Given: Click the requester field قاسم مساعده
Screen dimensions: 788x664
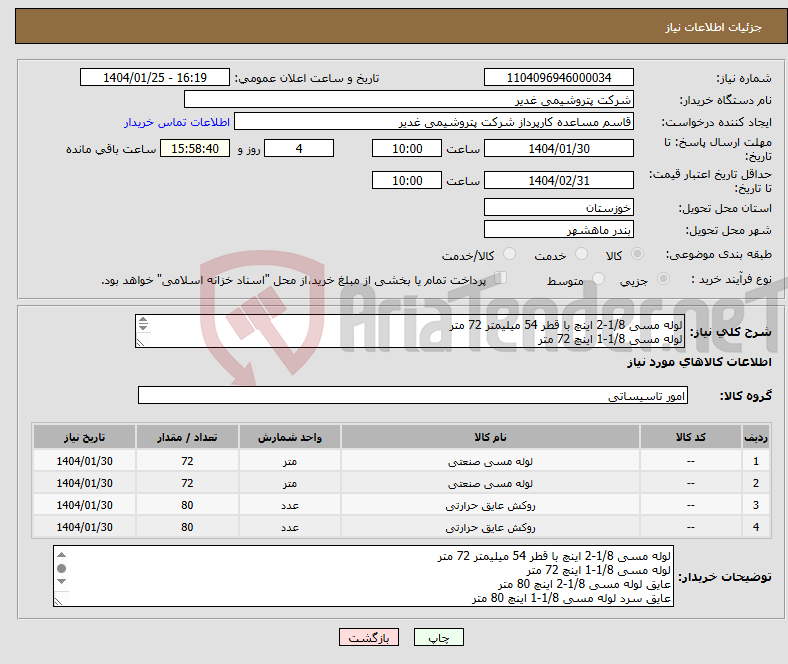Looking at the screenshot, I should click(x=434, y=122).
